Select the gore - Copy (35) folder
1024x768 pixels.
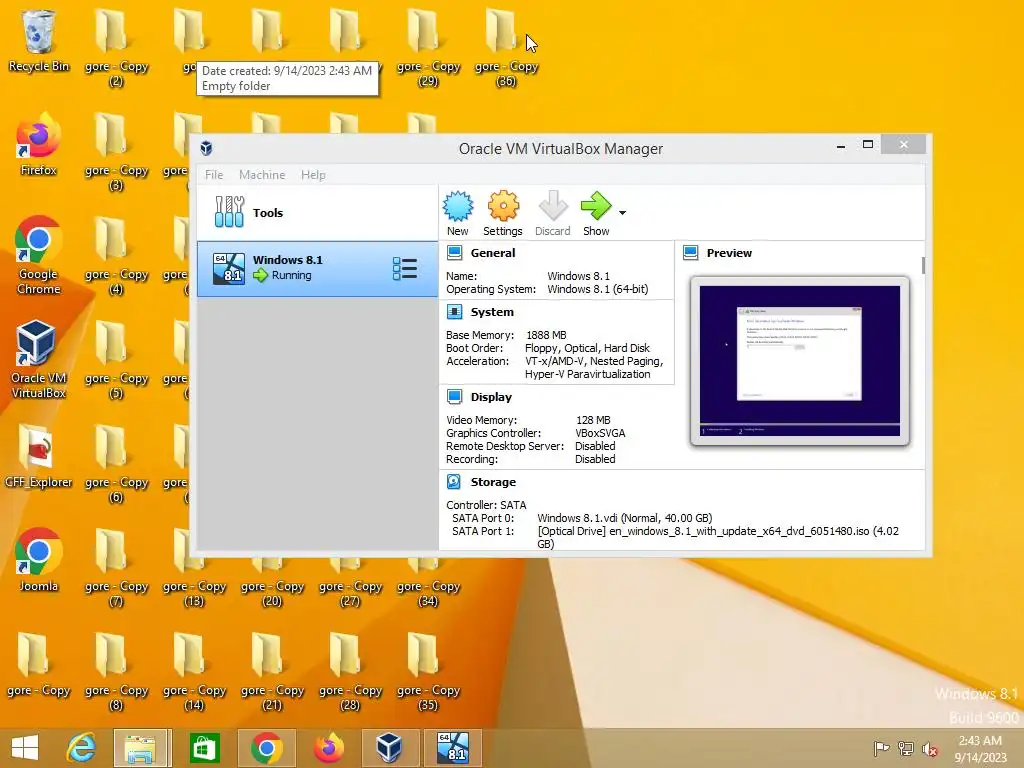pyautogui.click(x=428, y=671)
